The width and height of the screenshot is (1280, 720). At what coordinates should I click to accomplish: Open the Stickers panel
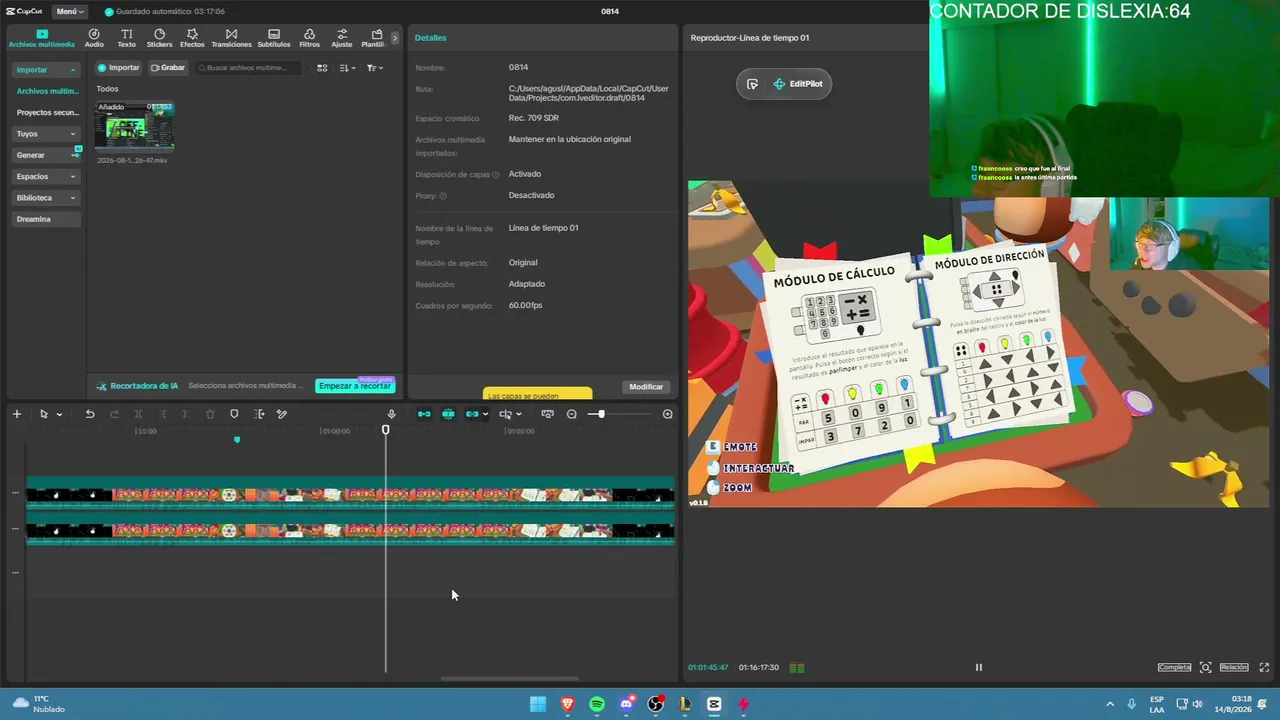[159, 38]
